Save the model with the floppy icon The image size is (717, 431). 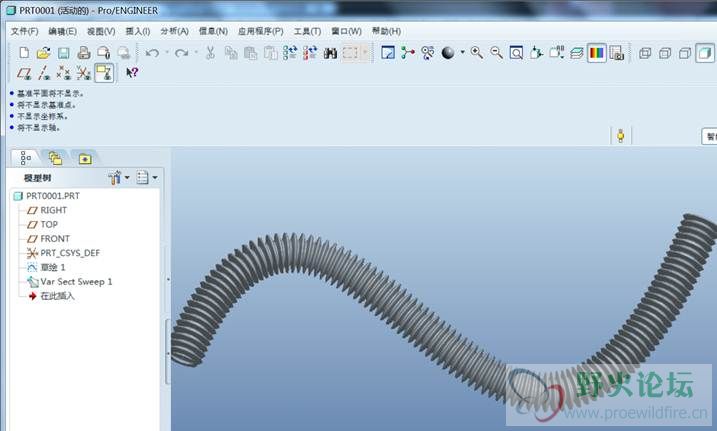point(64,53)
